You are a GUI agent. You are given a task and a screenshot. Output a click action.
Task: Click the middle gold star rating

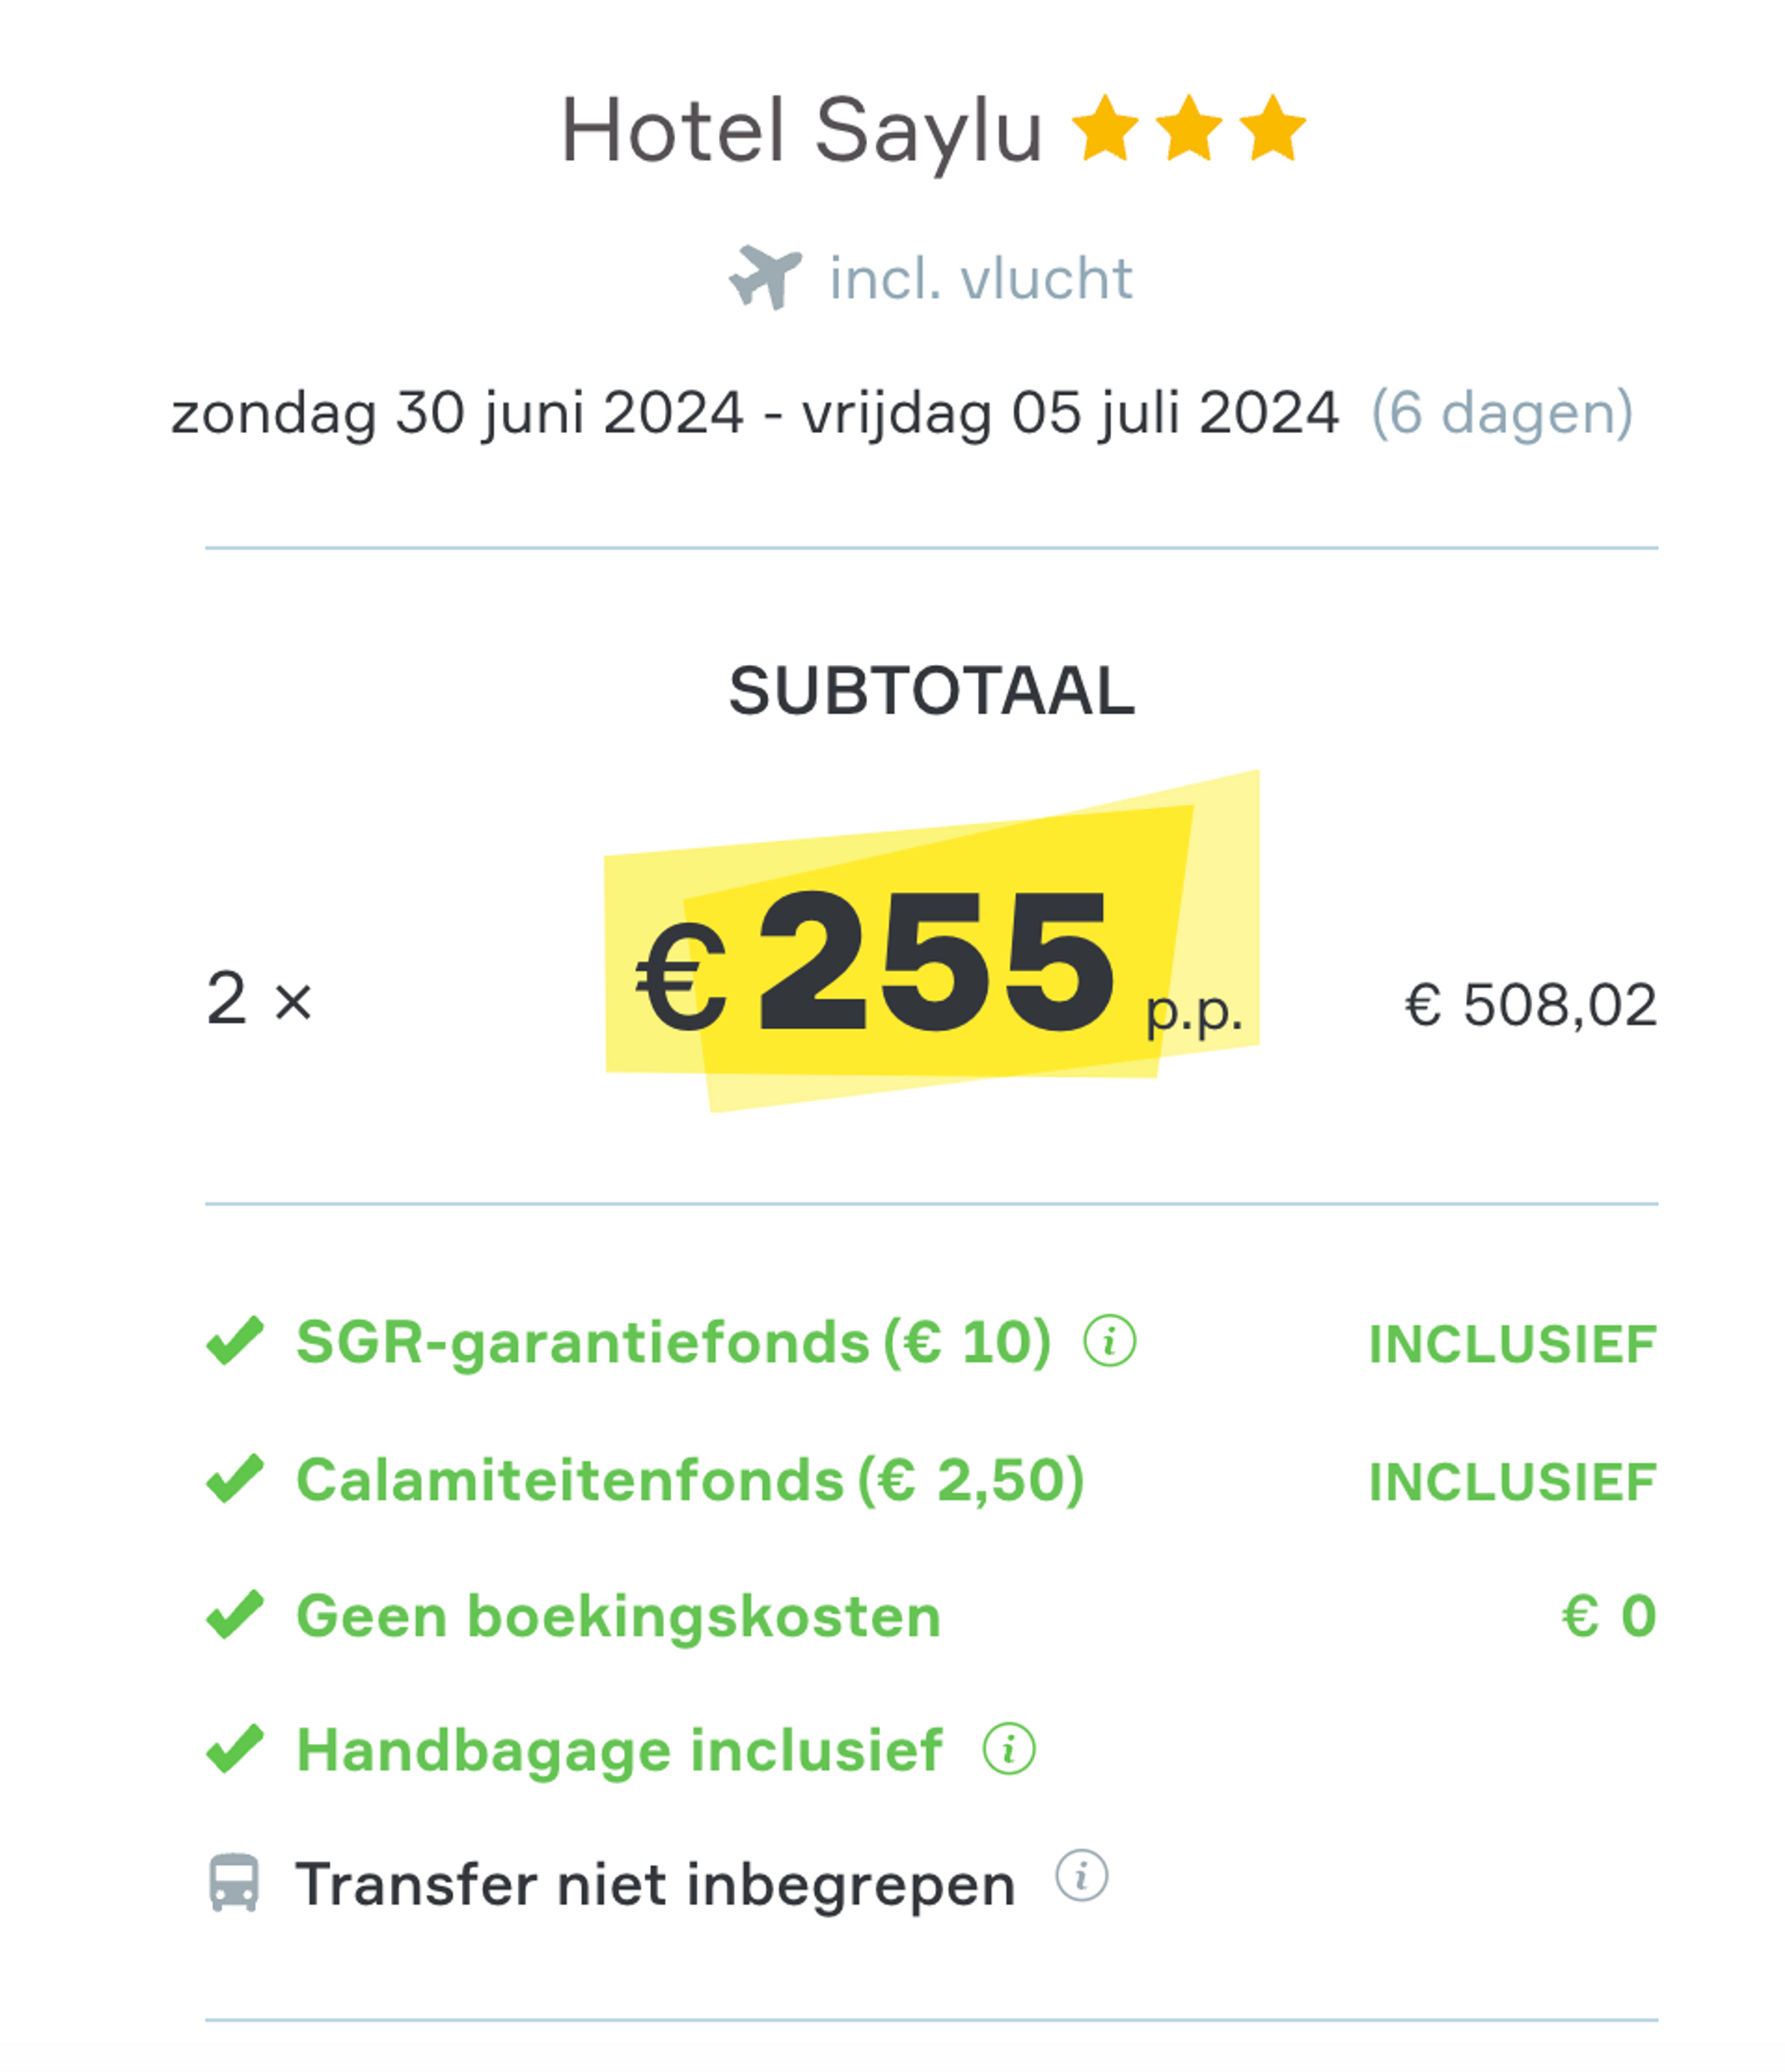[1189, 128]
